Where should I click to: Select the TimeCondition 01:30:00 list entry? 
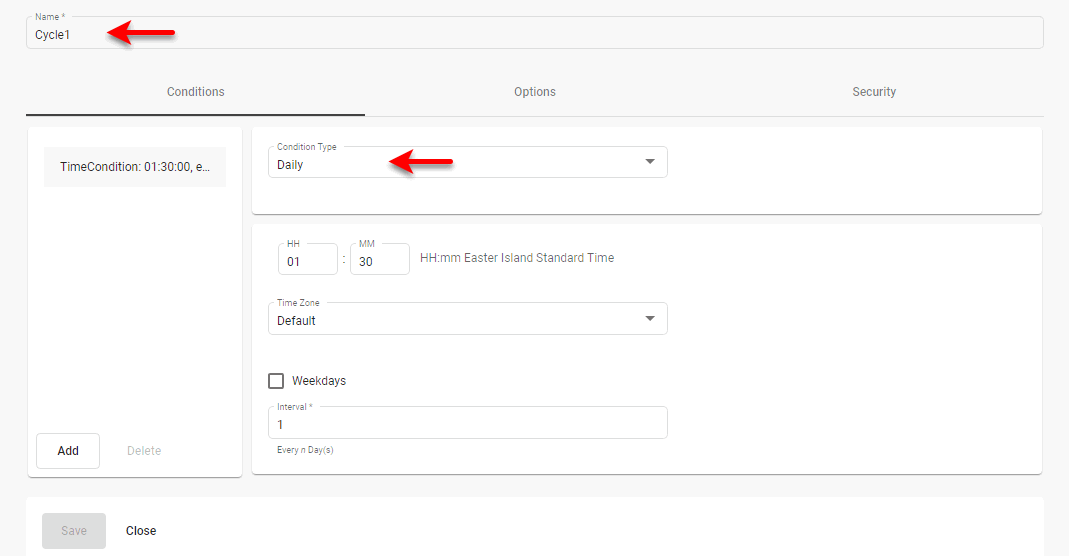pyautogui.click(x=135, y=167)
